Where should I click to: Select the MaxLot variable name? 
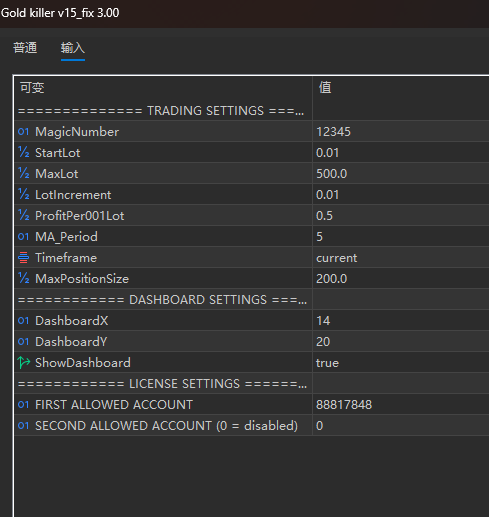click(57, 174)
